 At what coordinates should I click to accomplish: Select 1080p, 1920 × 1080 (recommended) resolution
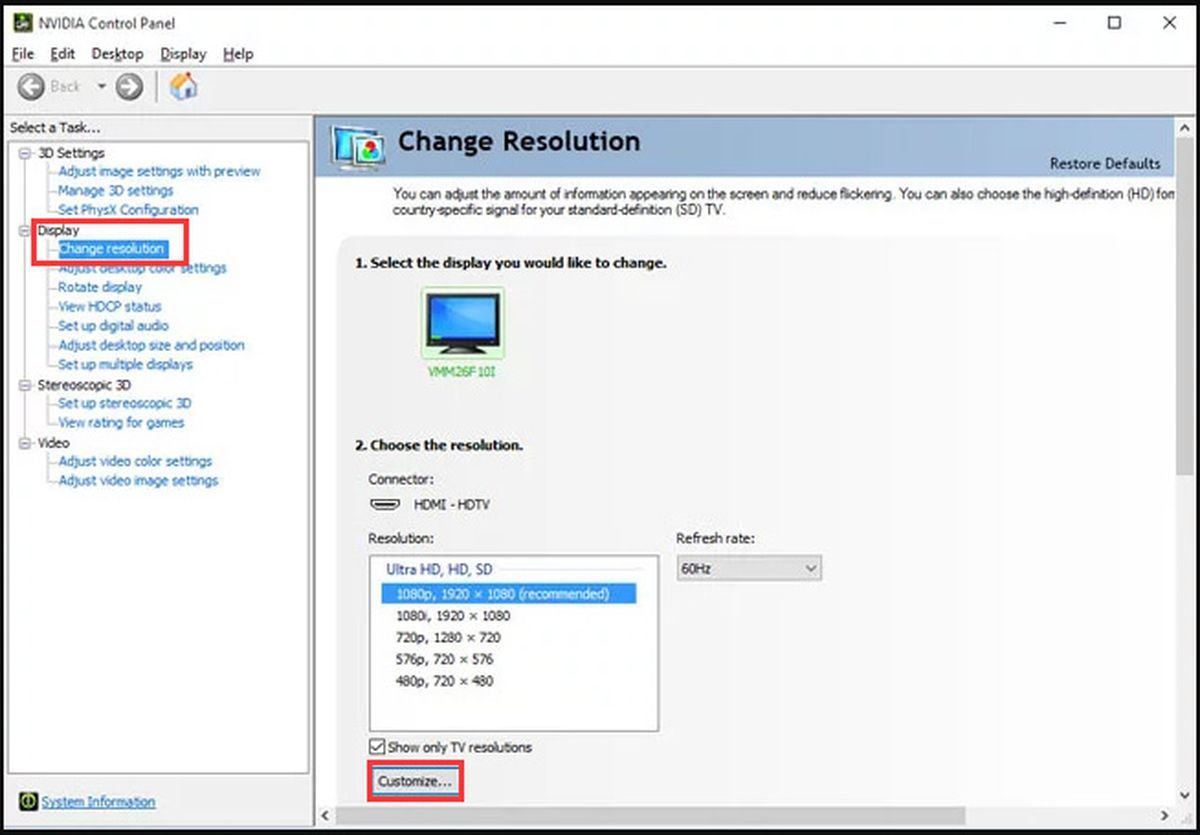[x=509, y=594]
